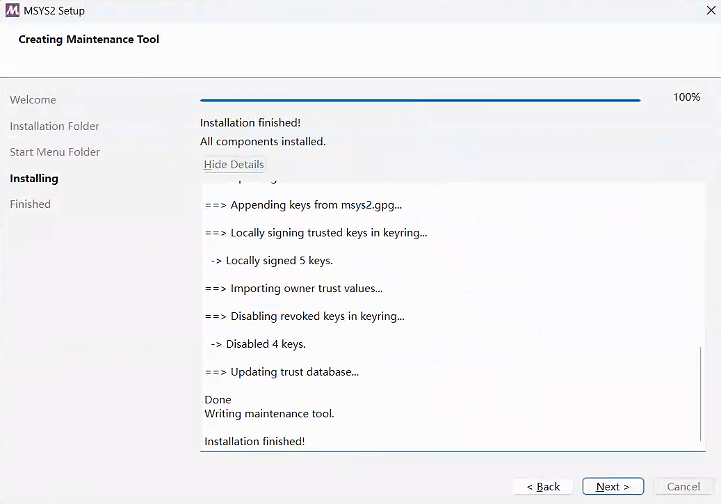The height and width of the screenshot is (504, 721).
Task: Select the Installation Folder step
Action: (54, 126)
